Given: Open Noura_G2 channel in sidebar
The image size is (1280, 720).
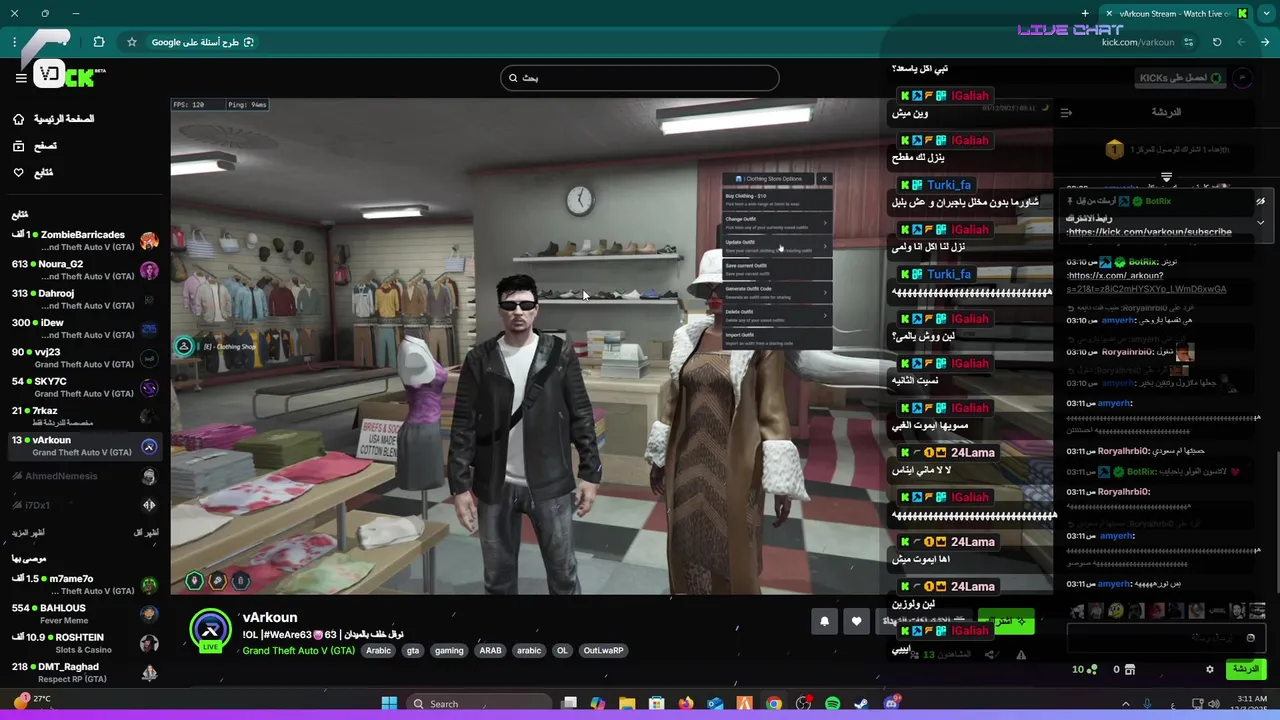Looking at the screenshot, I should pos(85,270).
